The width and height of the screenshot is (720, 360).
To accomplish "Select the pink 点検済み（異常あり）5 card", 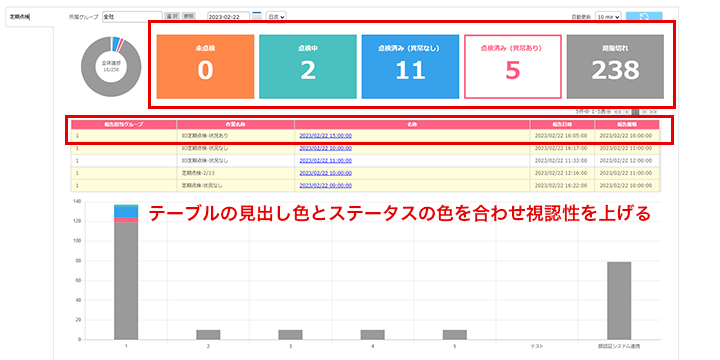I will (x=513, y=67).
